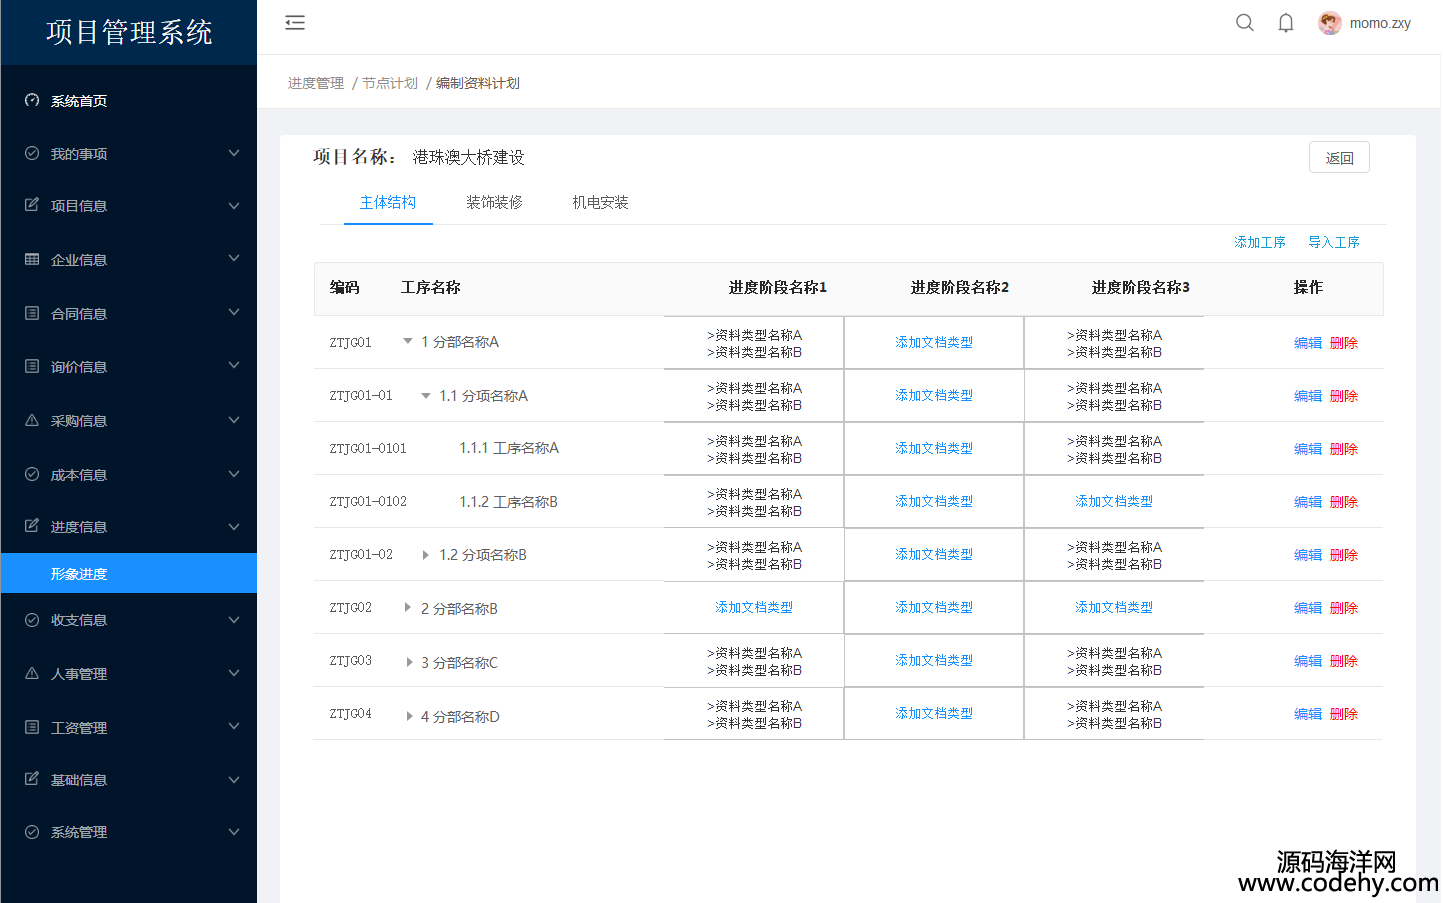Open notifications bell icon
Viewport: 1443px width, 903px height.
1286,23
